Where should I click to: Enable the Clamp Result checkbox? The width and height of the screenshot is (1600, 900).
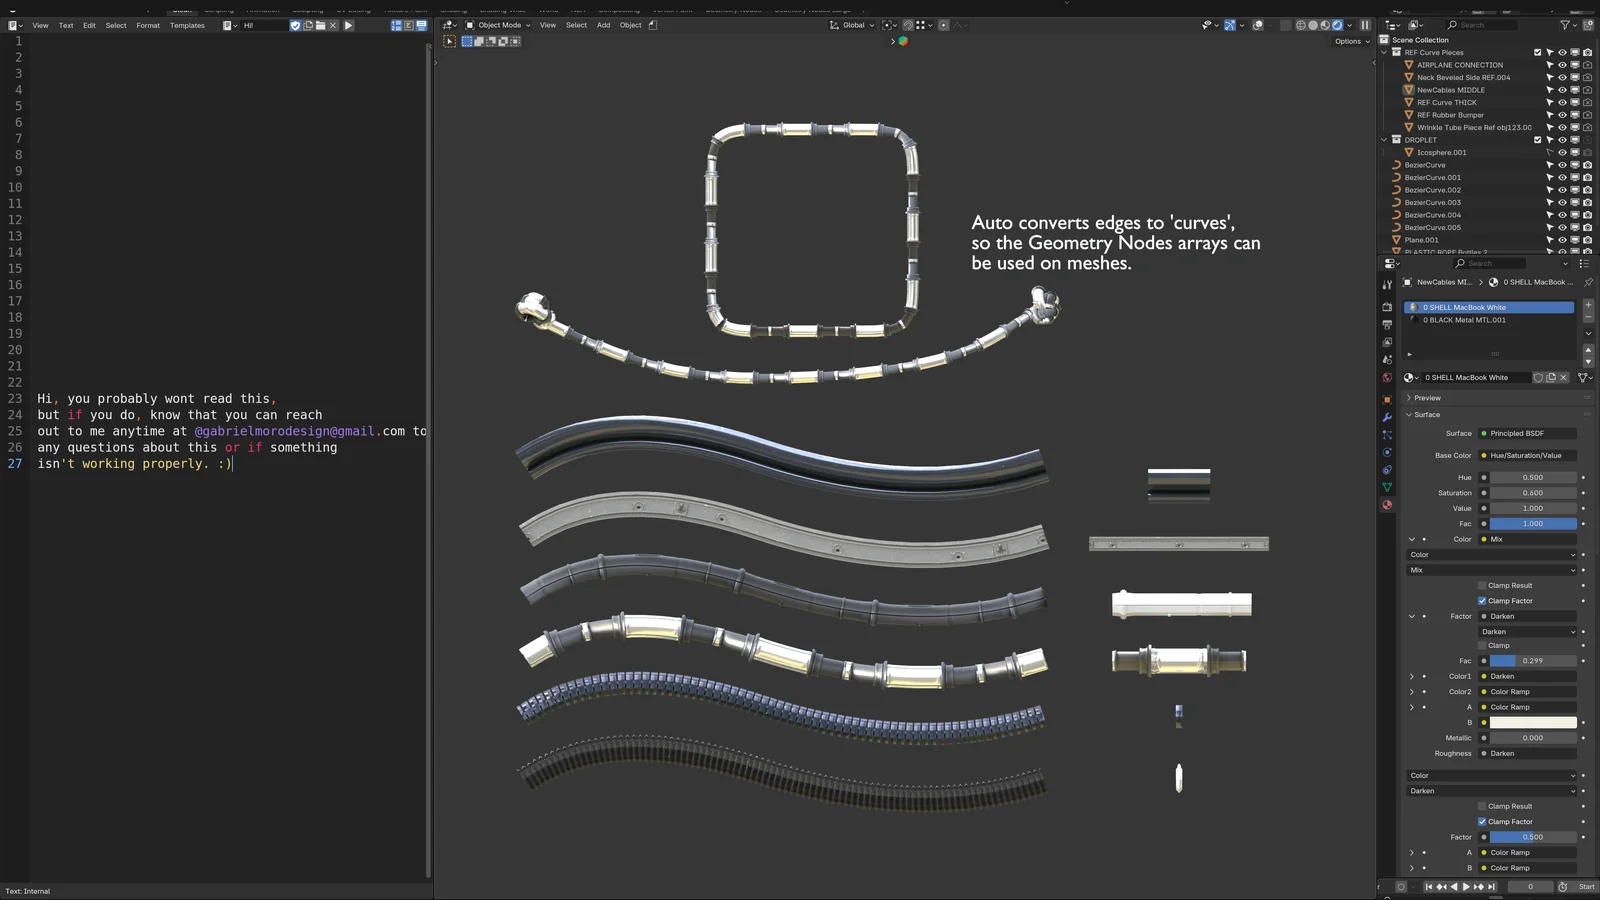point(1482,585)
